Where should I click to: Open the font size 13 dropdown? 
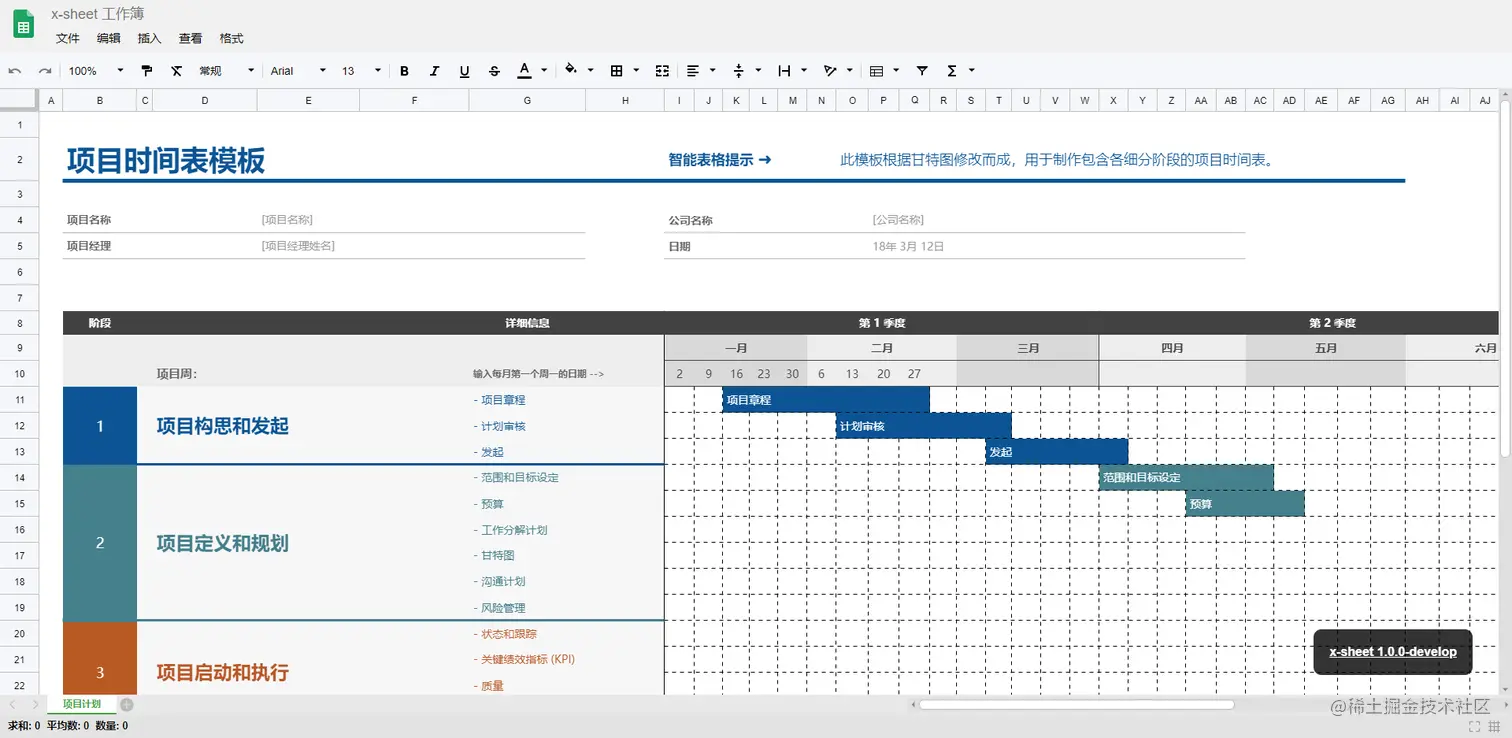point(358,70)
